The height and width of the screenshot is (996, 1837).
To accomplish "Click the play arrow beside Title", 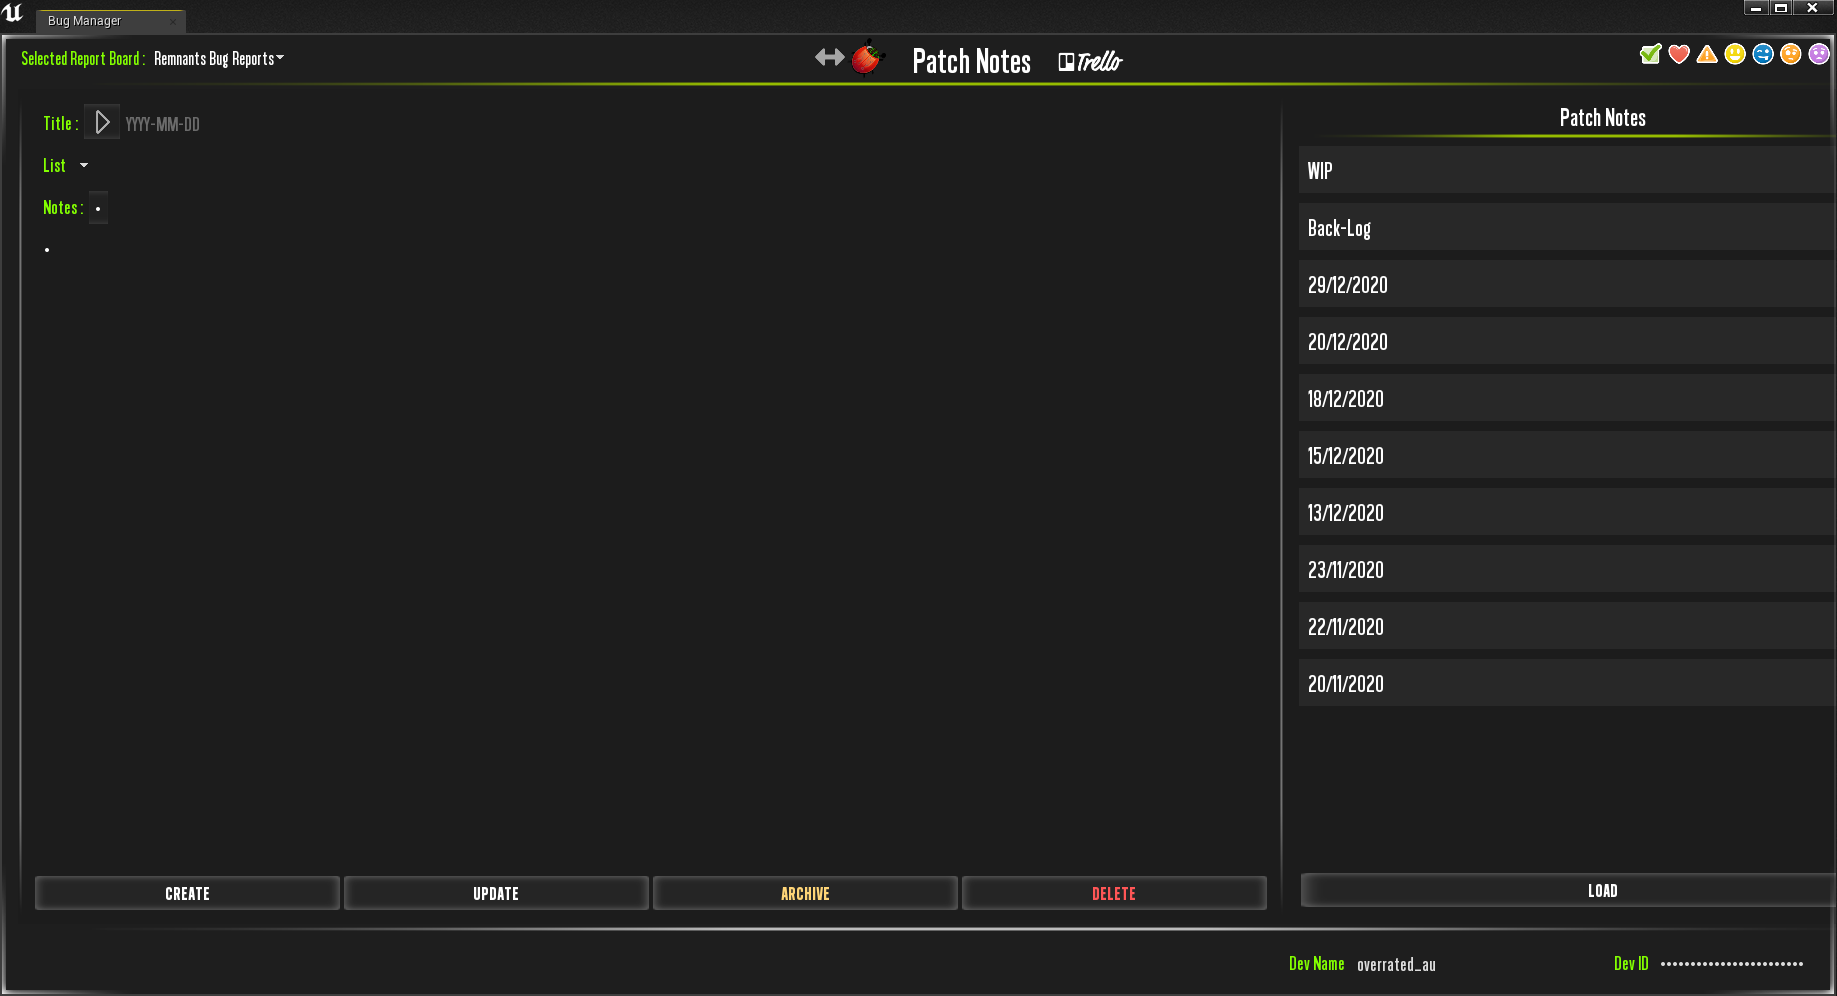I will tap(102, 123).
